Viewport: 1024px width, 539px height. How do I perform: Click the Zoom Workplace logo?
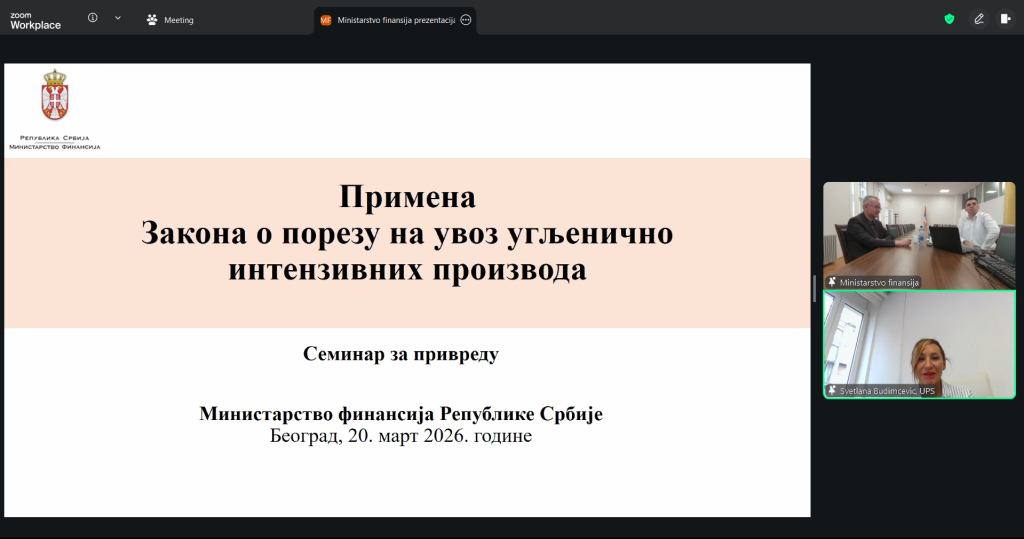pyautogui.click(x=35, y=20)
